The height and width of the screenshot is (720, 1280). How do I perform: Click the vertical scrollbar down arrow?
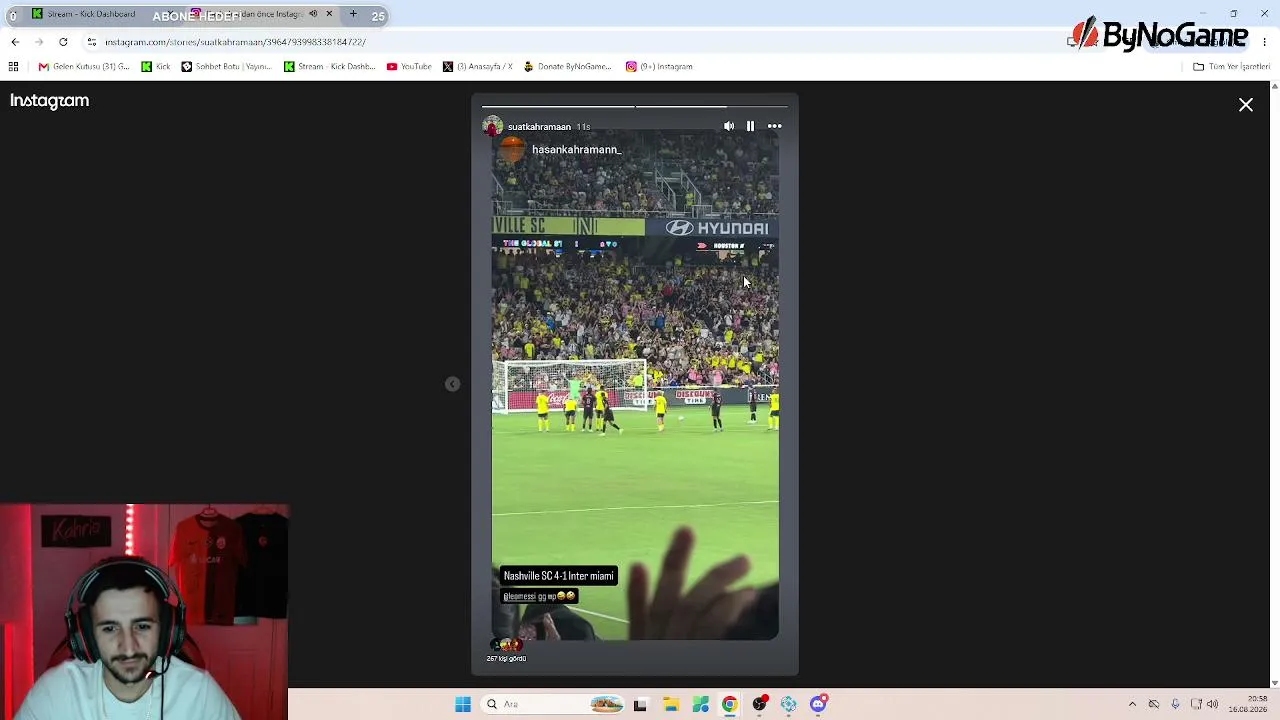pos(1274,683)
